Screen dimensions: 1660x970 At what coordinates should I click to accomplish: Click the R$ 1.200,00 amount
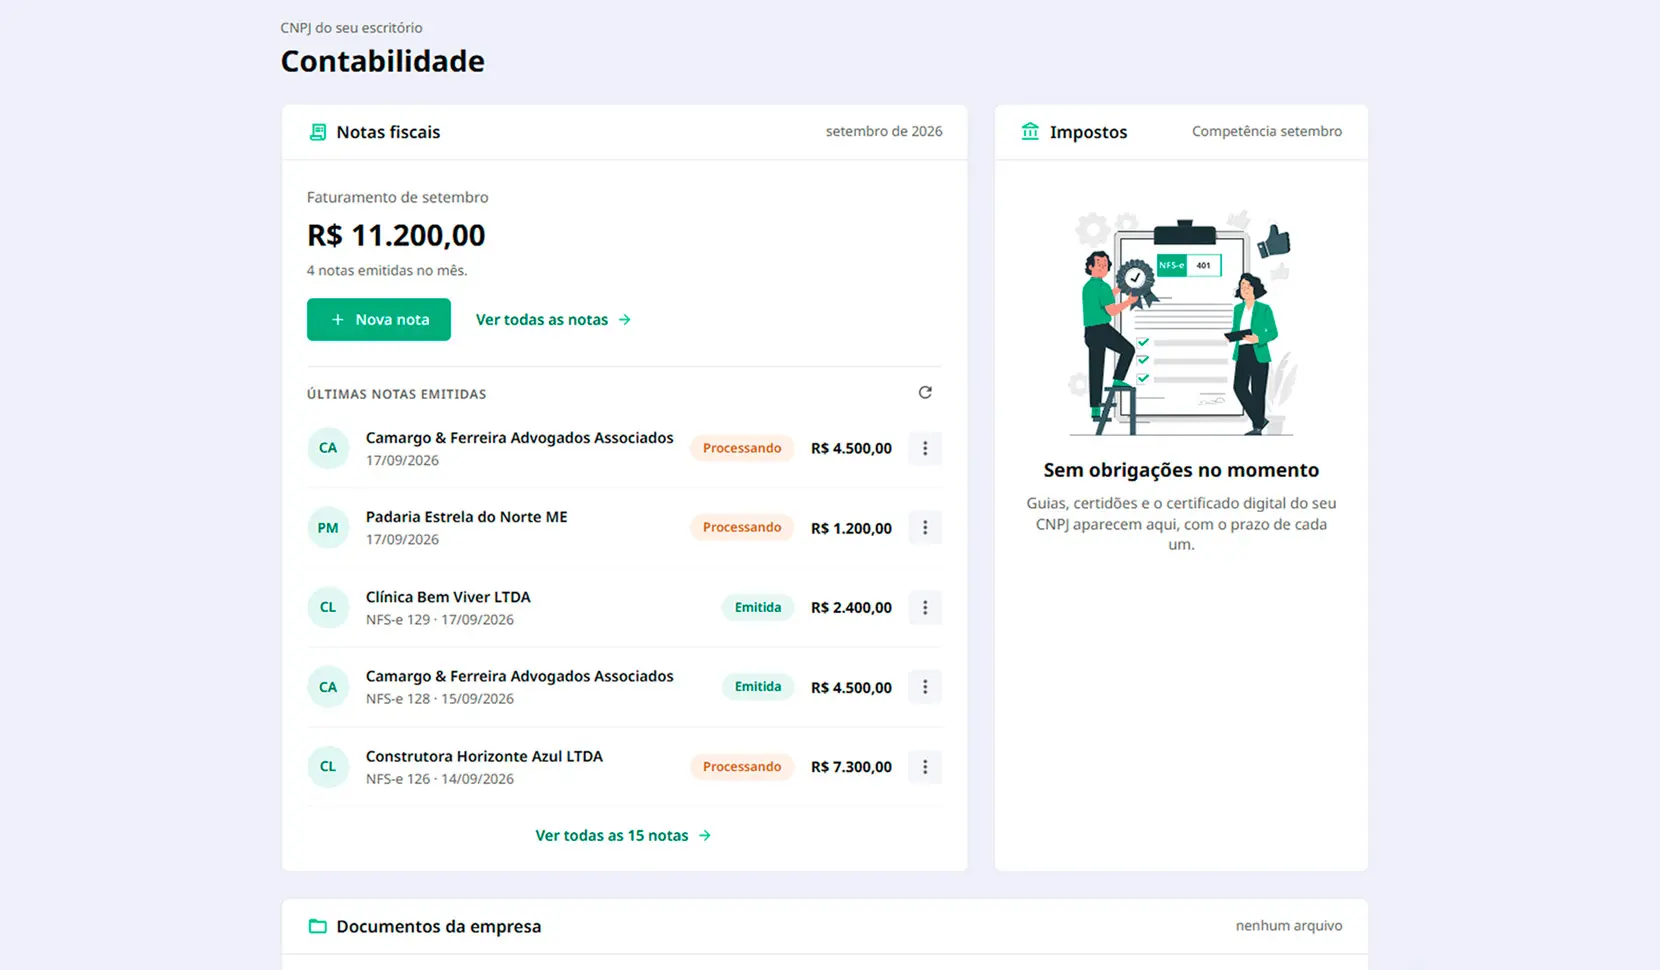coord(851,528)
